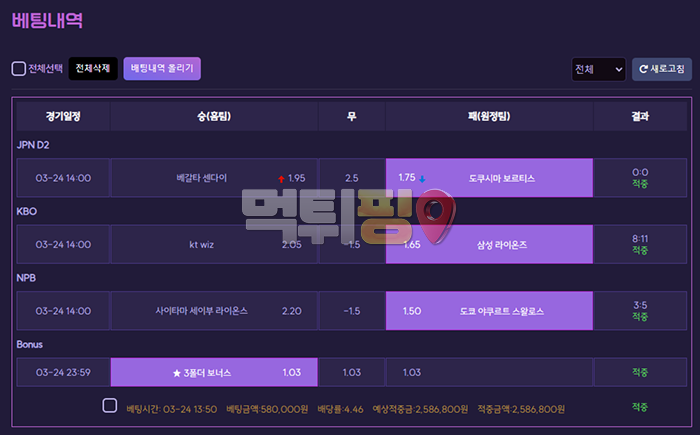Click the -1.5 handicap cell in NPB row

(352, 311)
